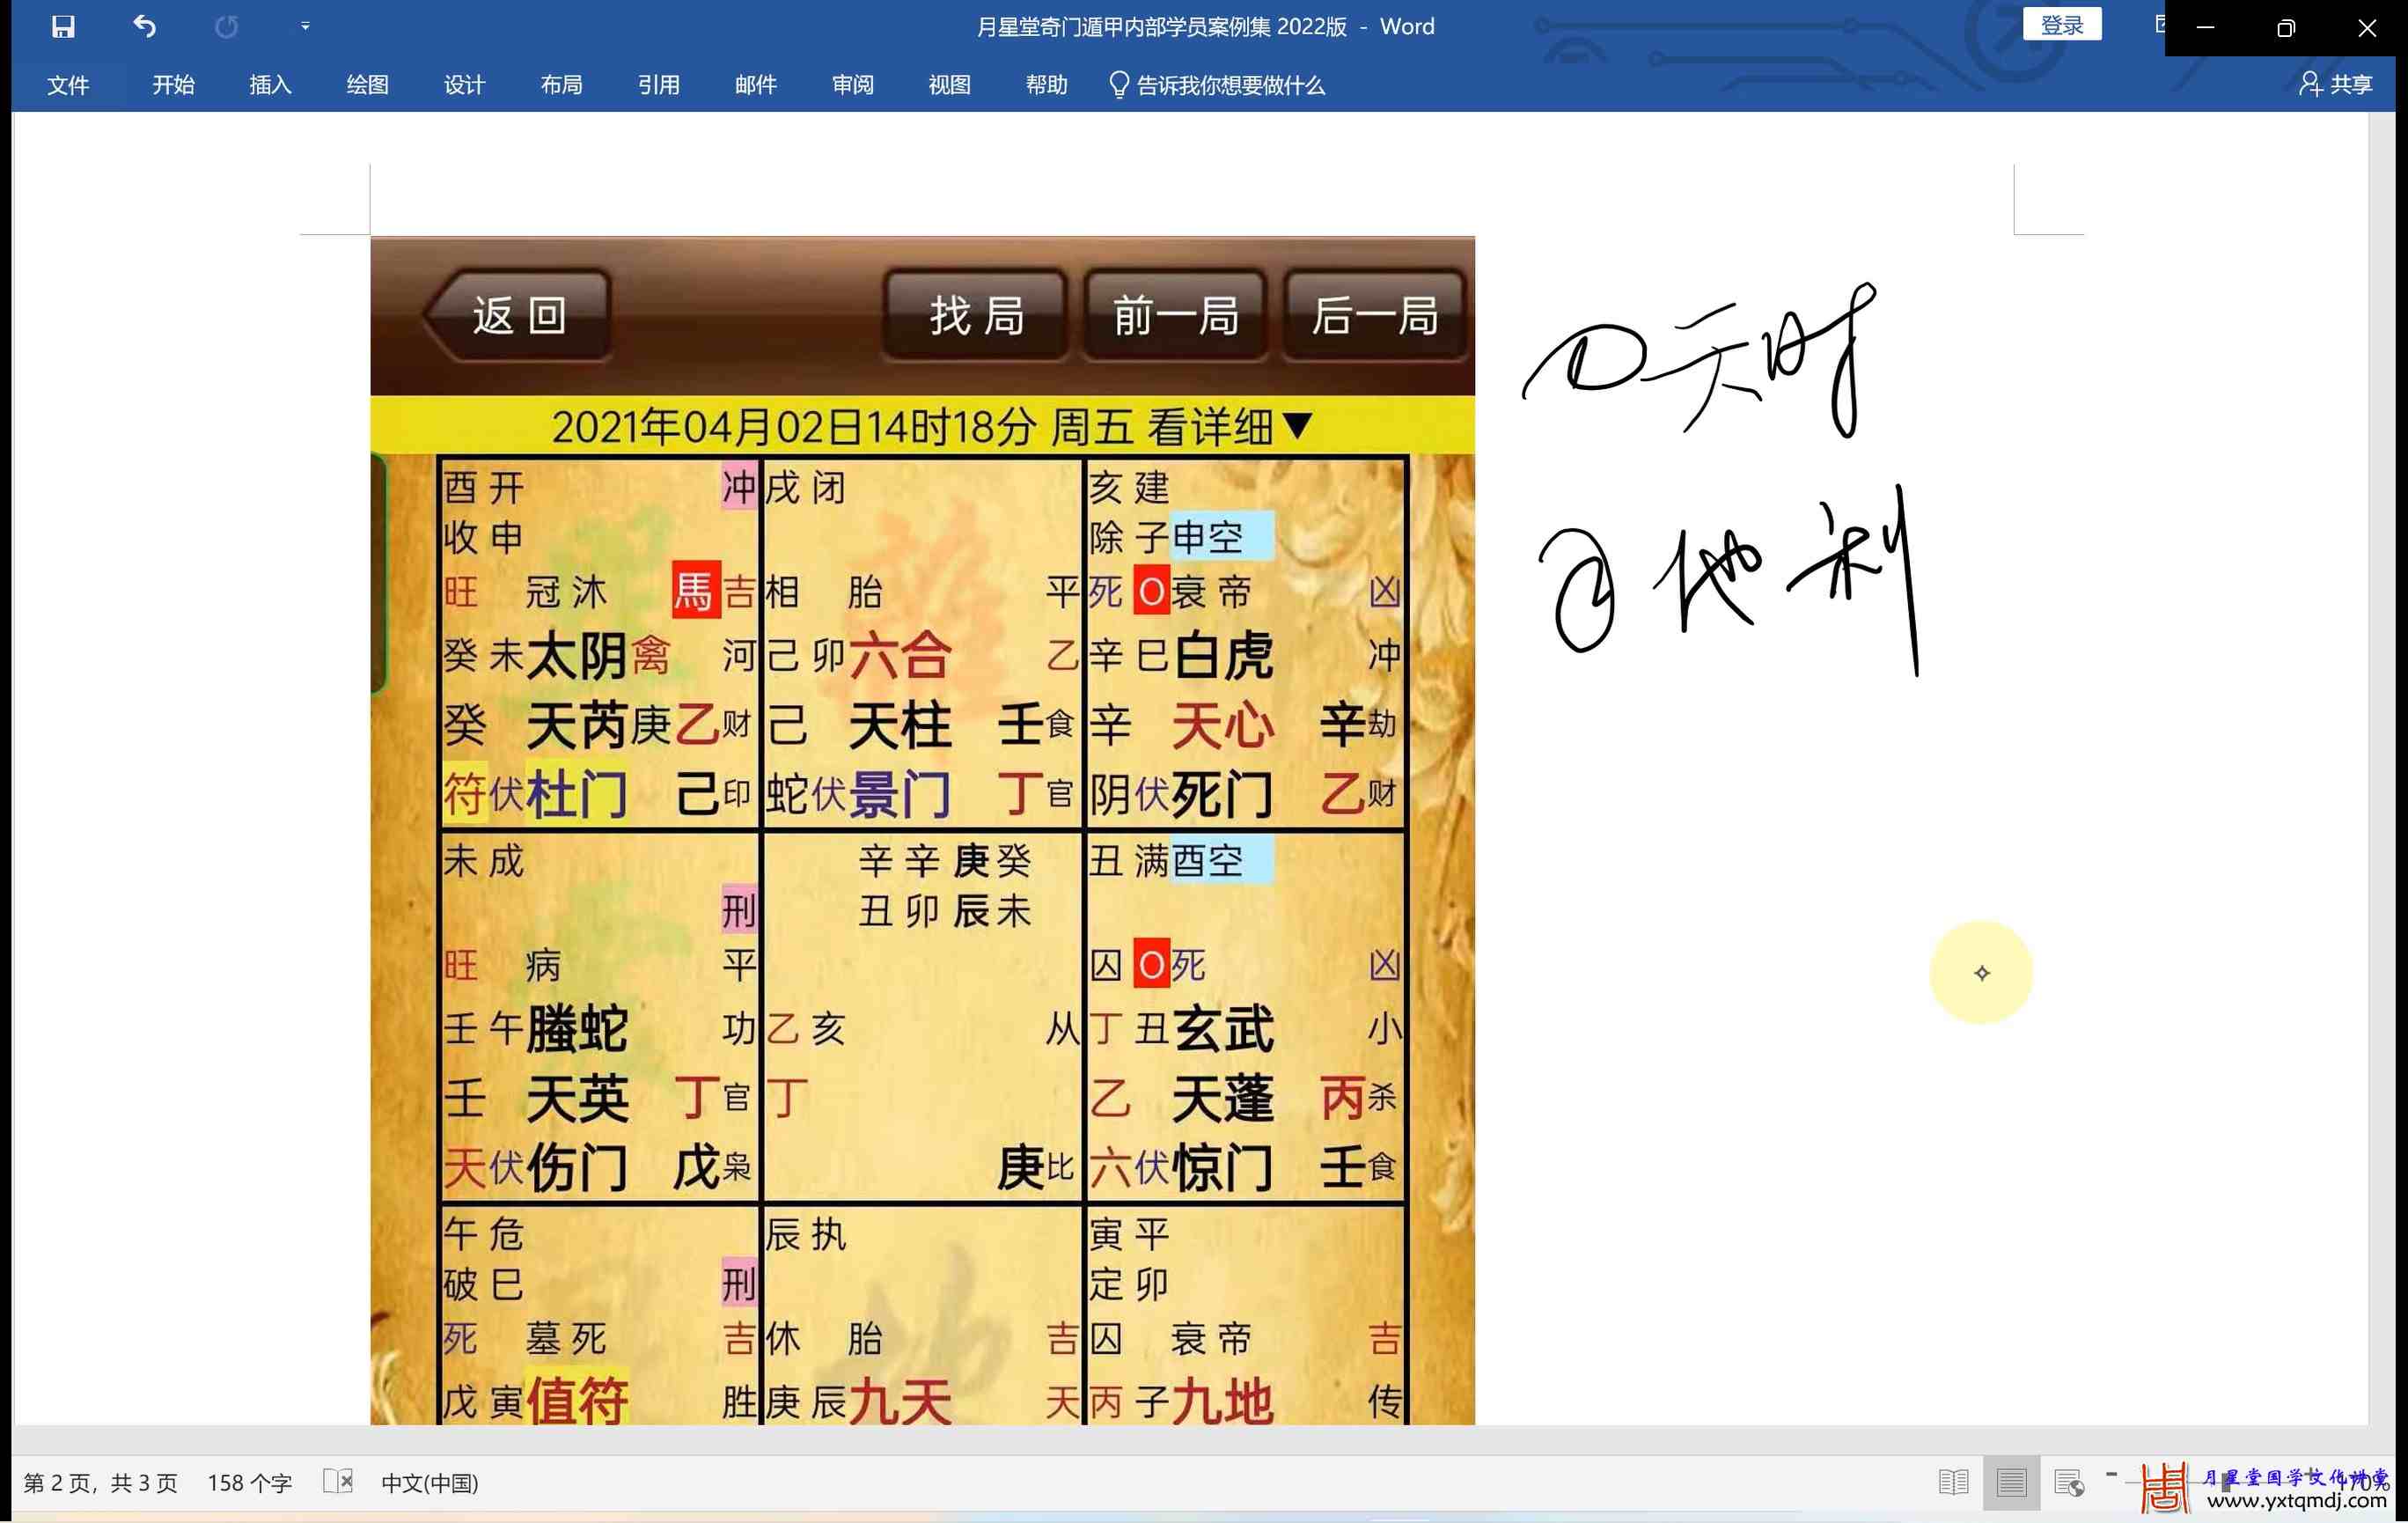Expand 看详细 date dropdown in chart image
This screenshot has width=2408, height=1523.
point(1297,427)
